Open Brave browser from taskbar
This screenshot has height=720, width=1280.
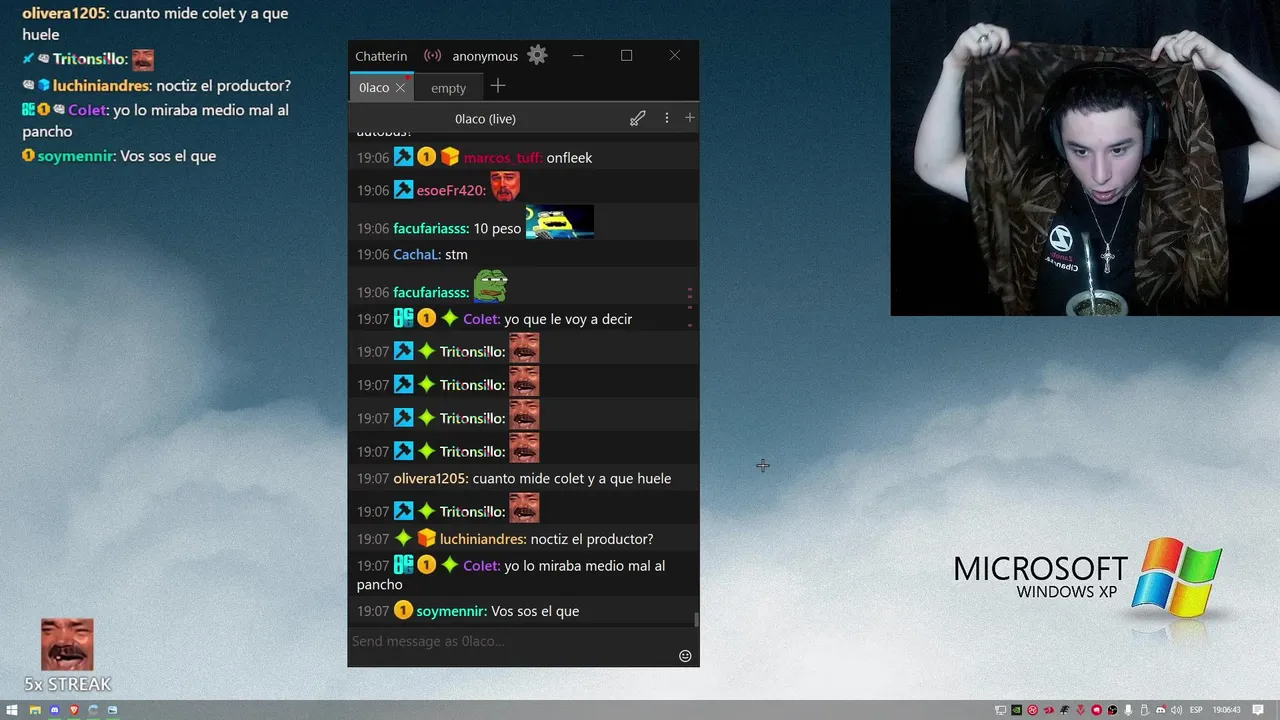tap(74, 710)
